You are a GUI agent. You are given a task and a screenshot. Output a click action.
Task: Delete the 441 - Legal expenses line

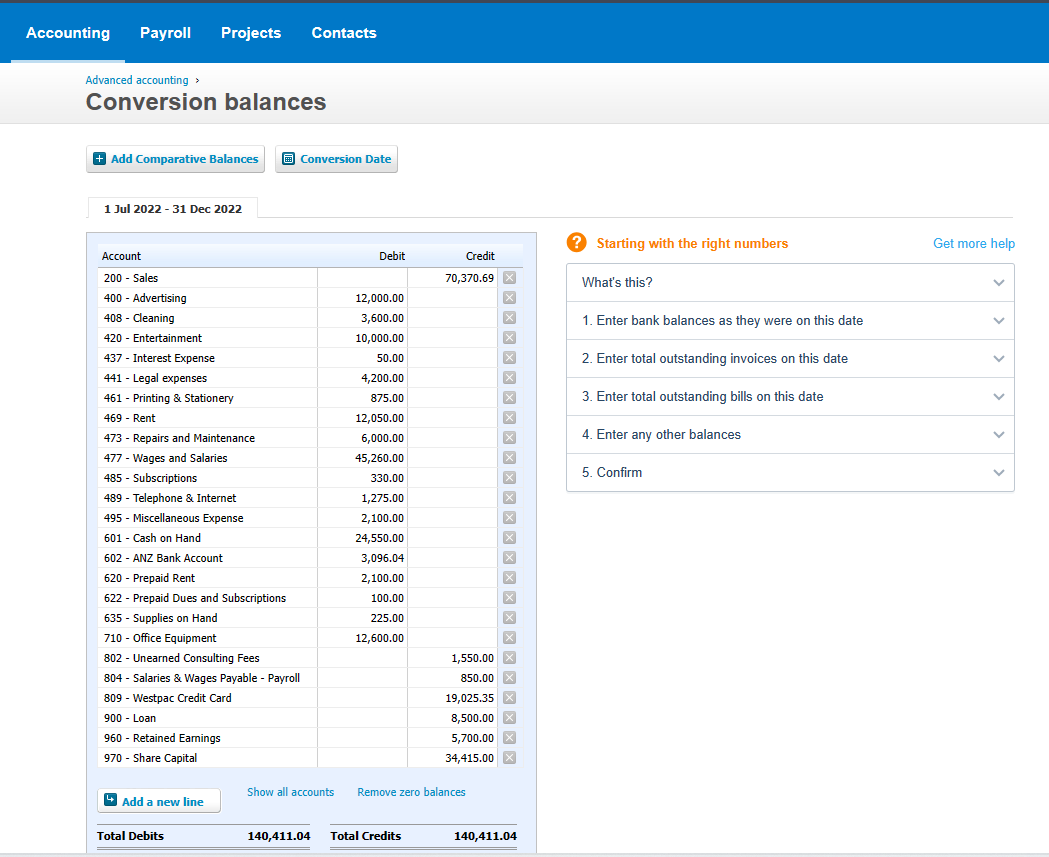(x=509, y=378)
